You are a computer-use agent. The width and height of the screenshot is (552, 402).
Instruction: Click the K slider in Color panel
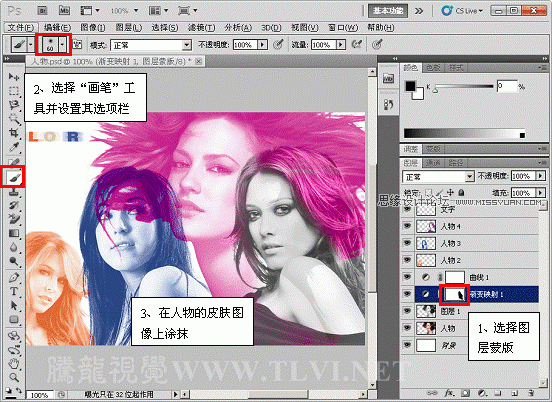click(x=464, y=86)
